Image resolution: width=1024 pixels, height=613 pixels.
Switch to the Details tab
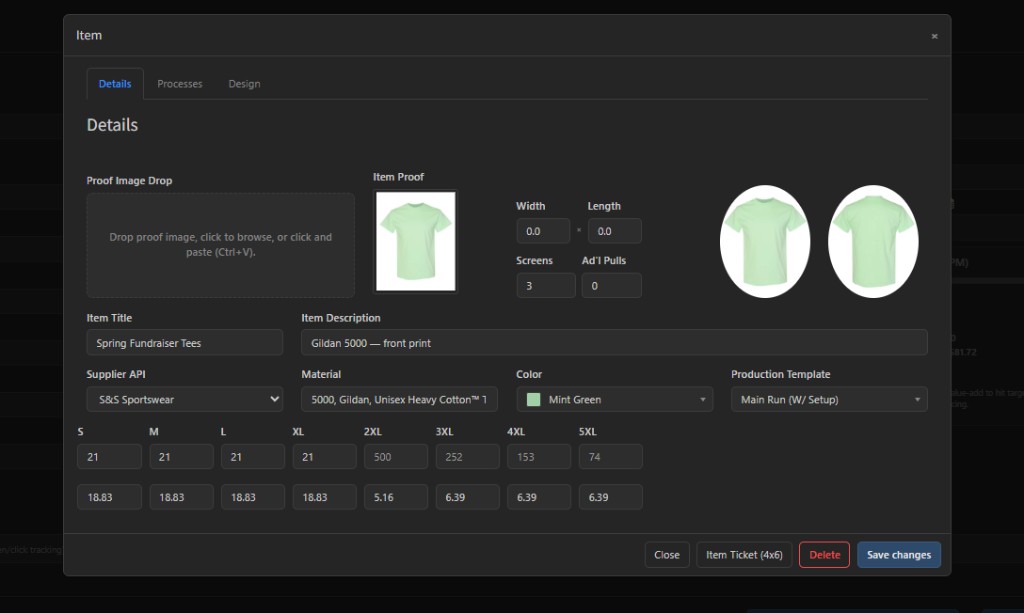pyautogui.click(x=115, y=84)
